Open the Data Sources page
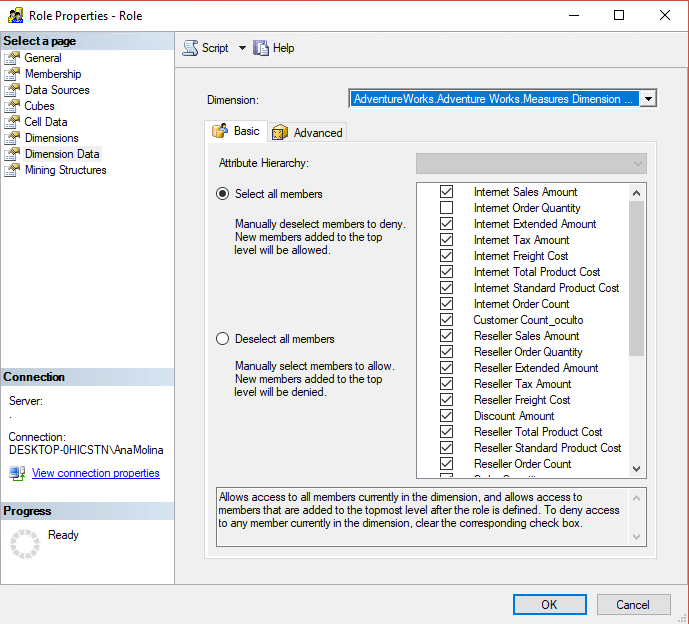The height and width of the screenshot is (624, 689). click(x=57, y=90)
